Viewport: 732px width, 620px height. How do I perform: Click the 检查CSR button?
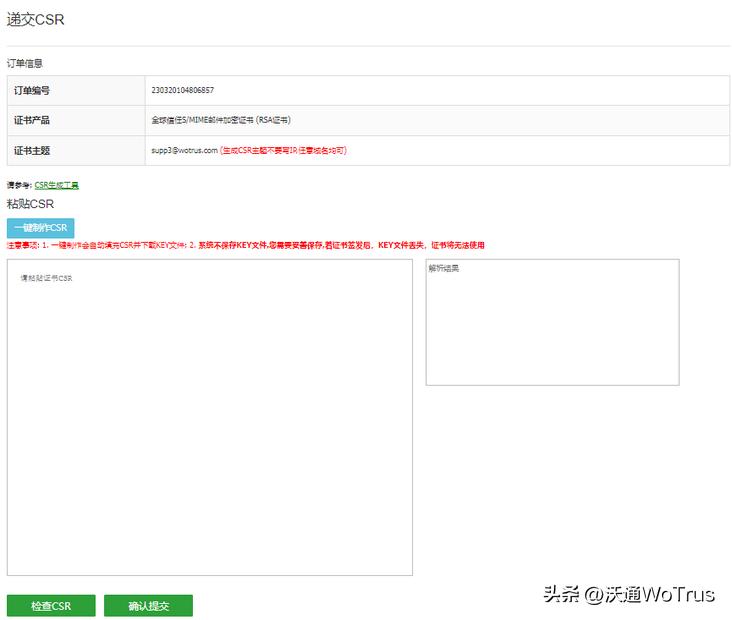(51, 606)
